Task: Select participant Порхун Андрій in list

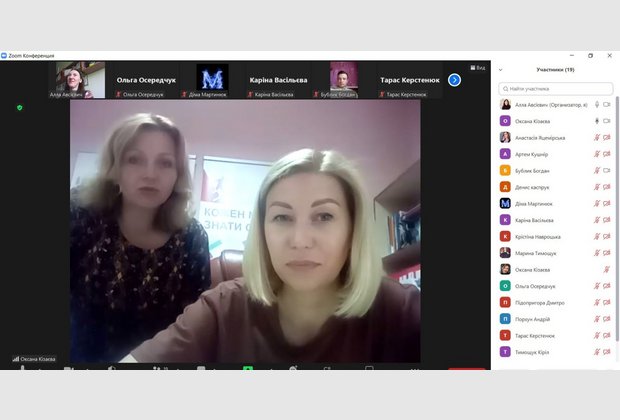Action: [555, 319]
